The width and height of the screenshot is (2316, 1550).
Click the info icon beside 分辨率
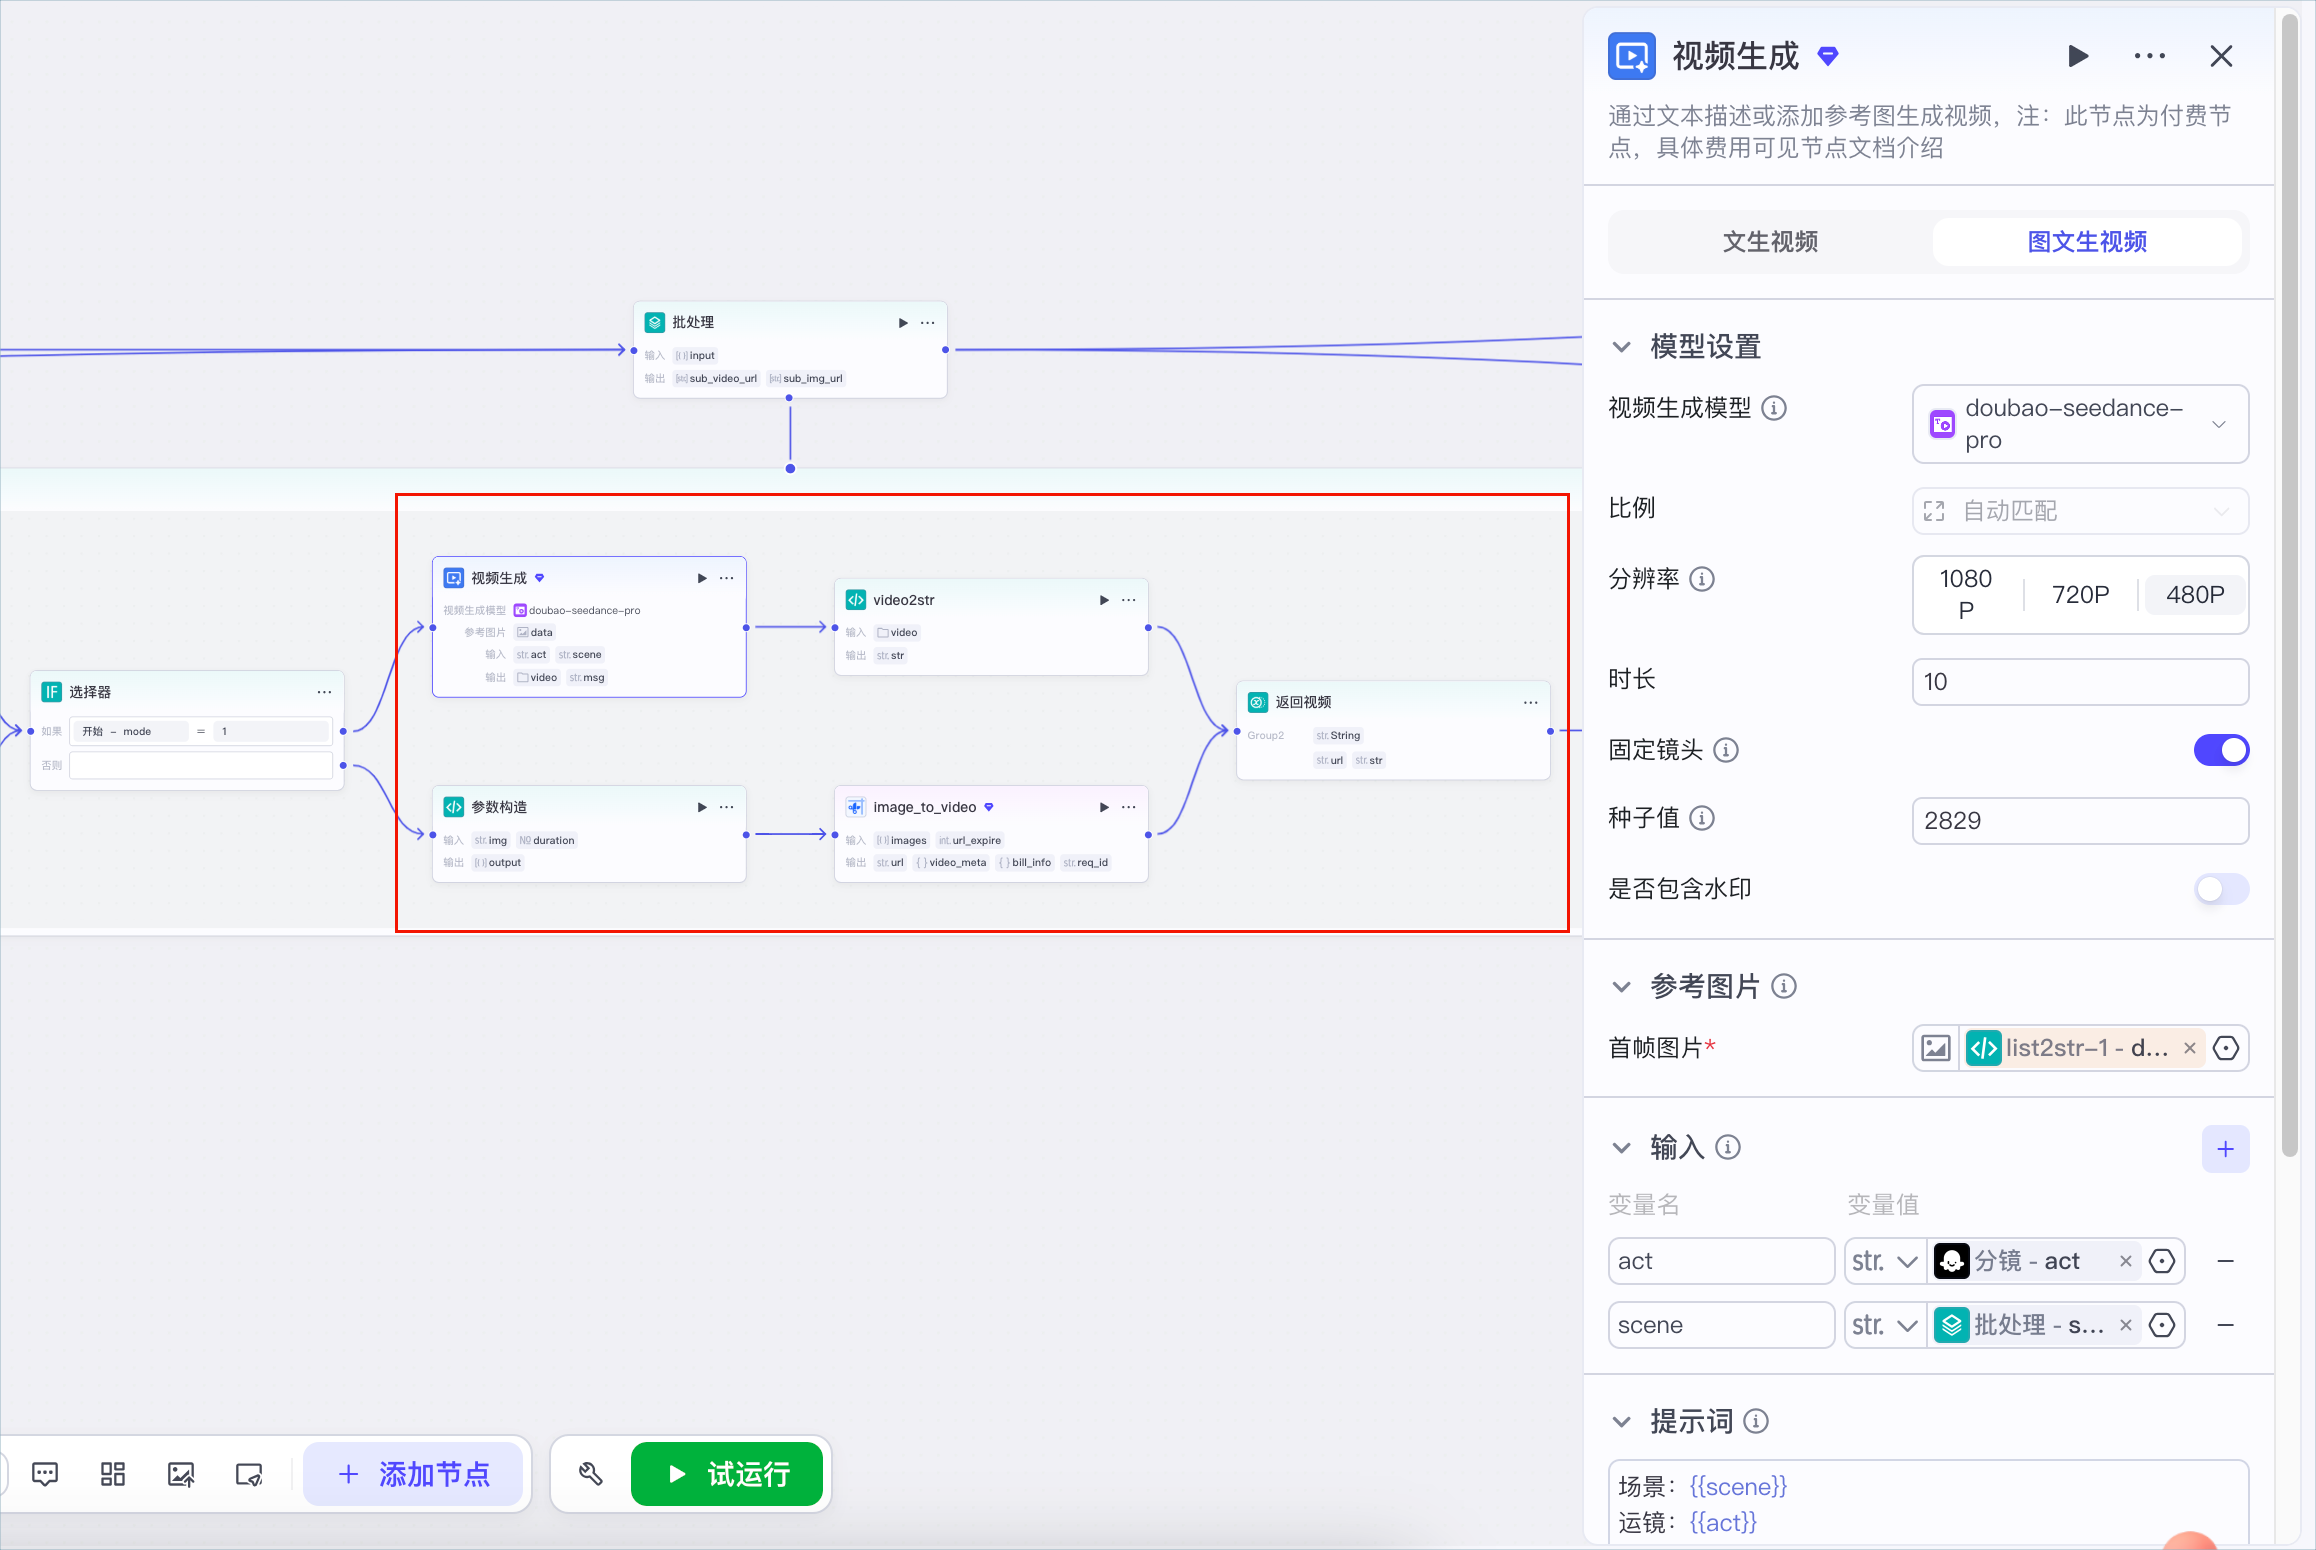1702,579
